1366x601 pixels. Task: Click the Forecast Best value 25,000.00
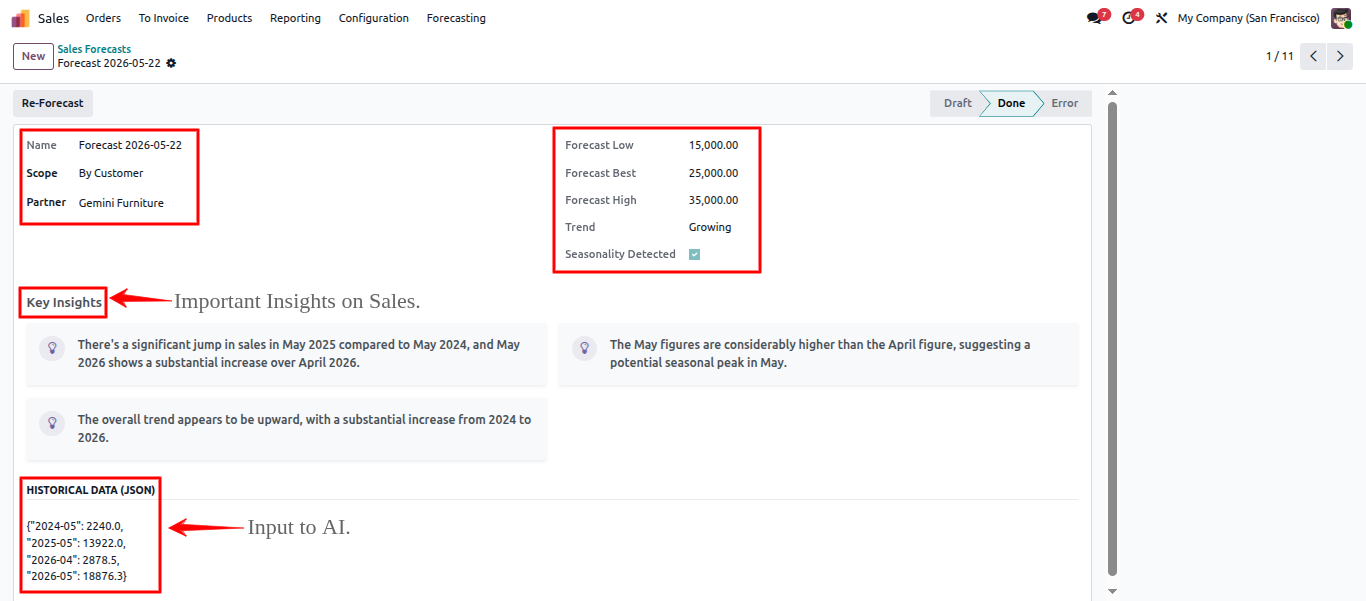(x=714, y=173)
